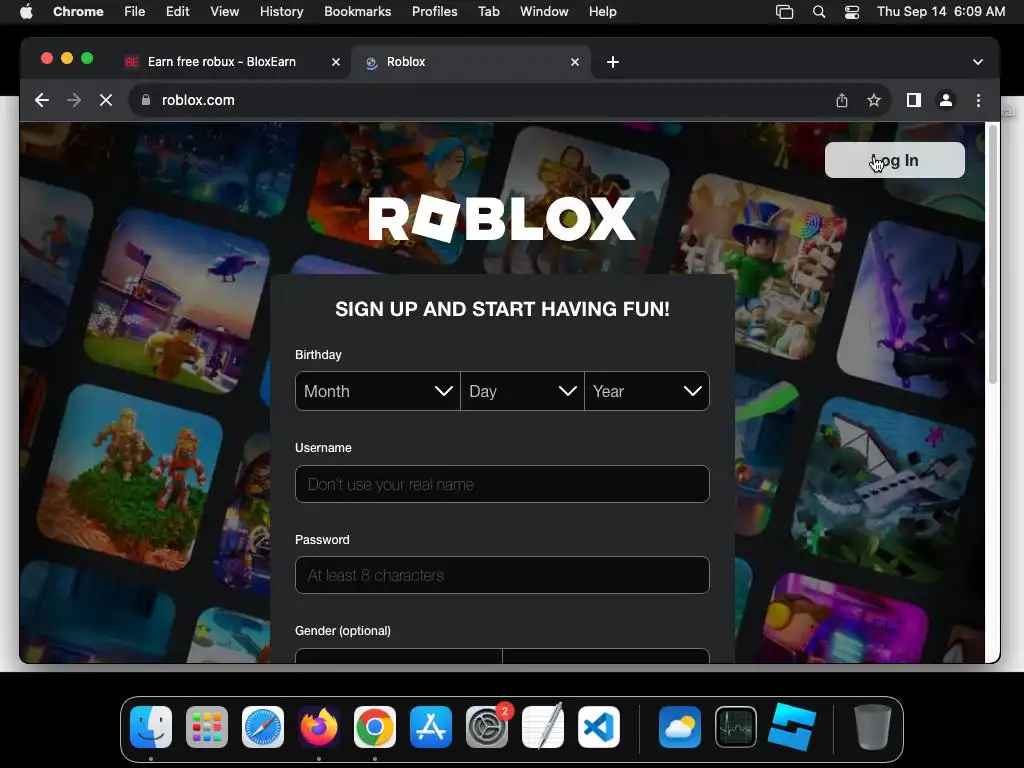Open the Trash from the Dock
Image resolution: width=1024 pixels, height=768 pixels.
(872, 727)
